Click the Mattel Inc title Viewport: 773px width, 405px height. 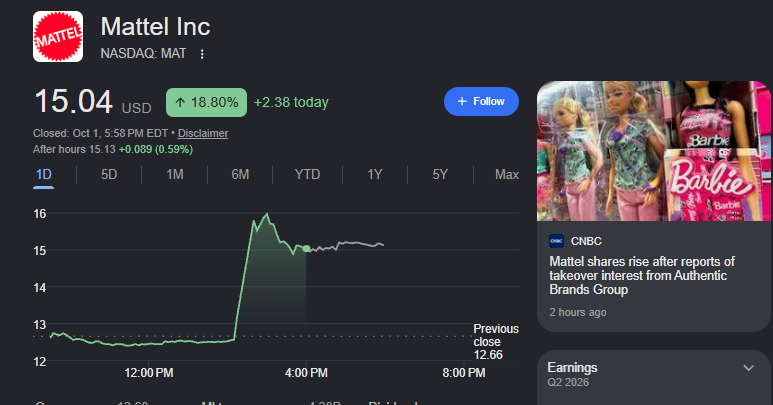pos(155,27)
